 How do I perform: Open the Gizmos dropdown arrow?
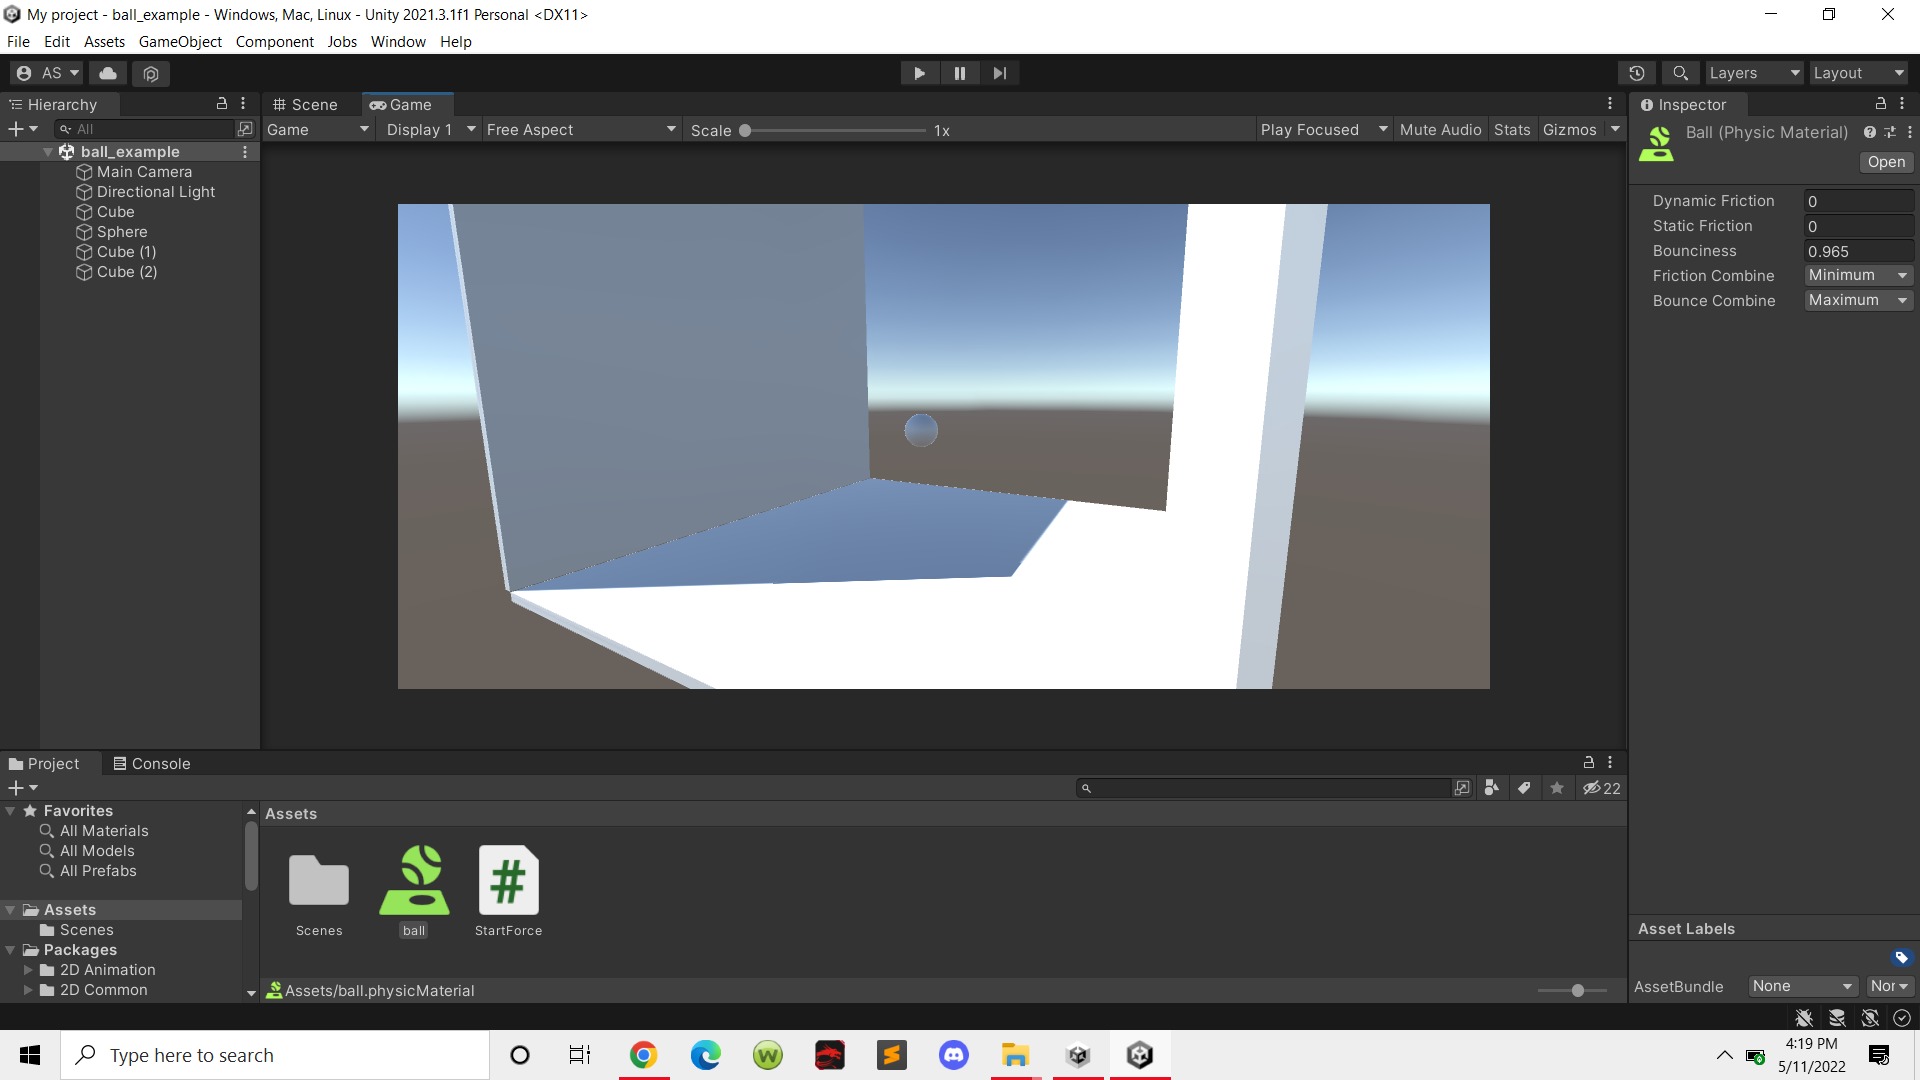click(1615, 130)
